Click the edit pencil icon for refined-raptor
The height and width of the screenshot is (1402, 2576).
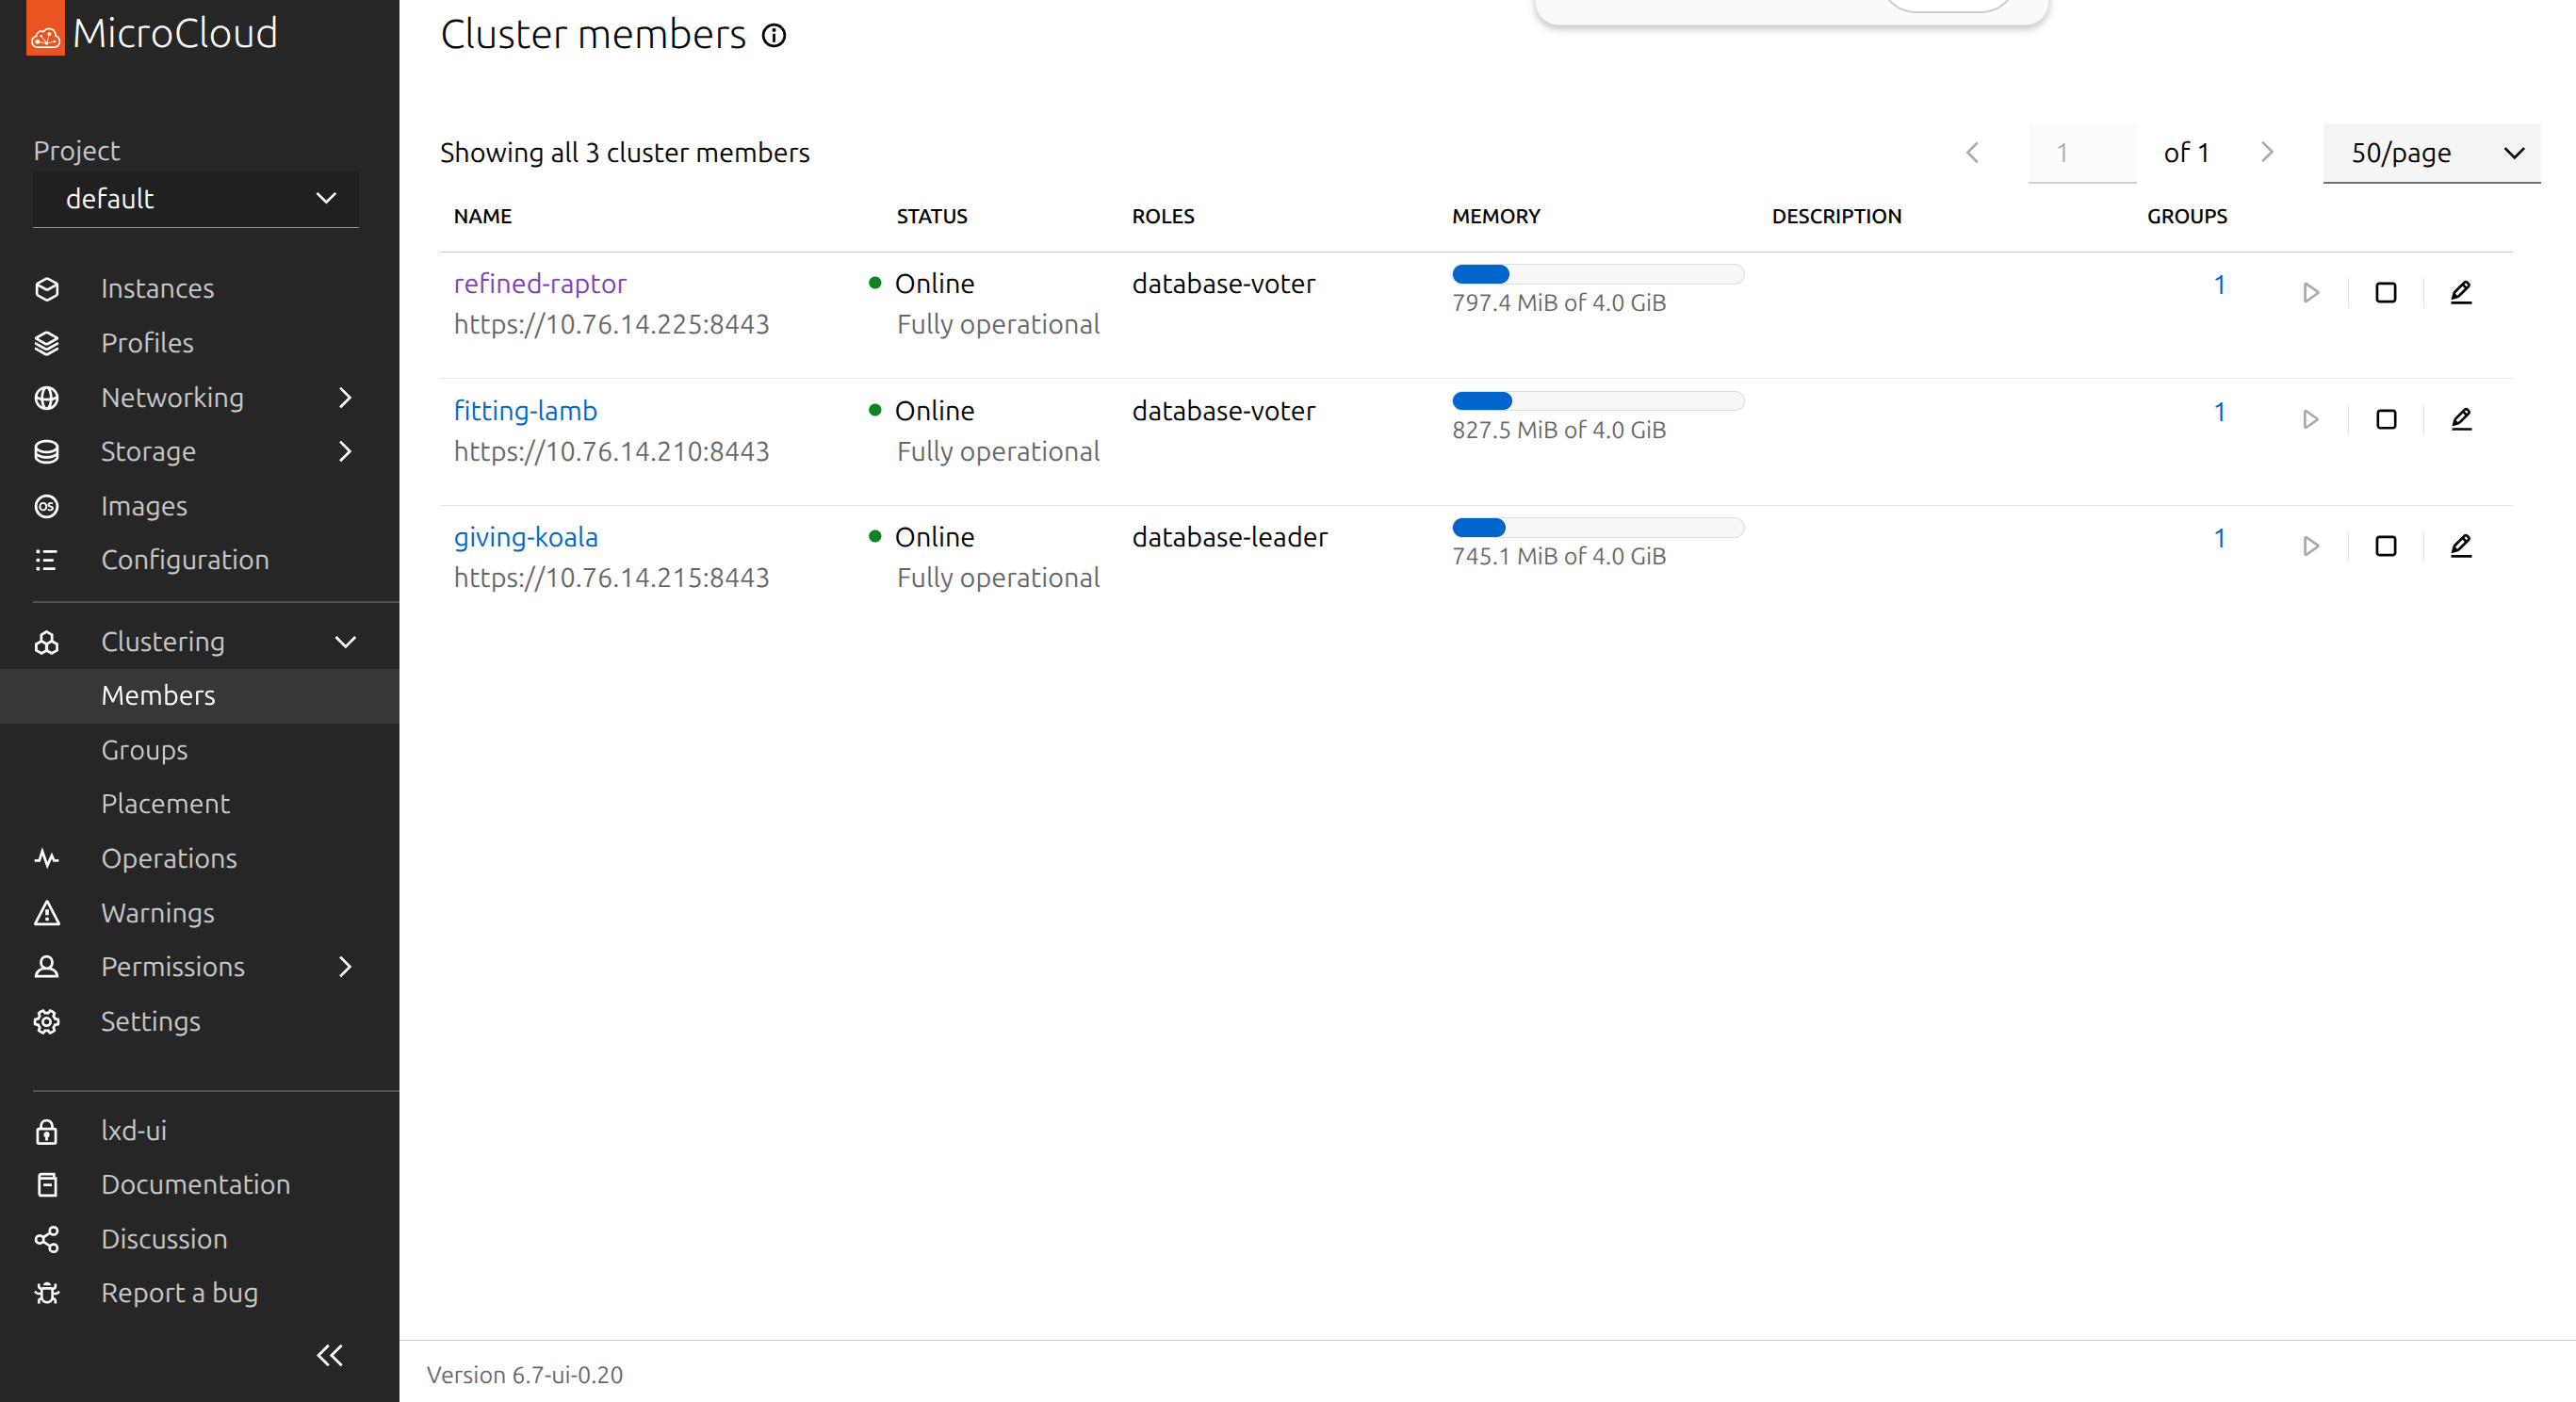2460,292
